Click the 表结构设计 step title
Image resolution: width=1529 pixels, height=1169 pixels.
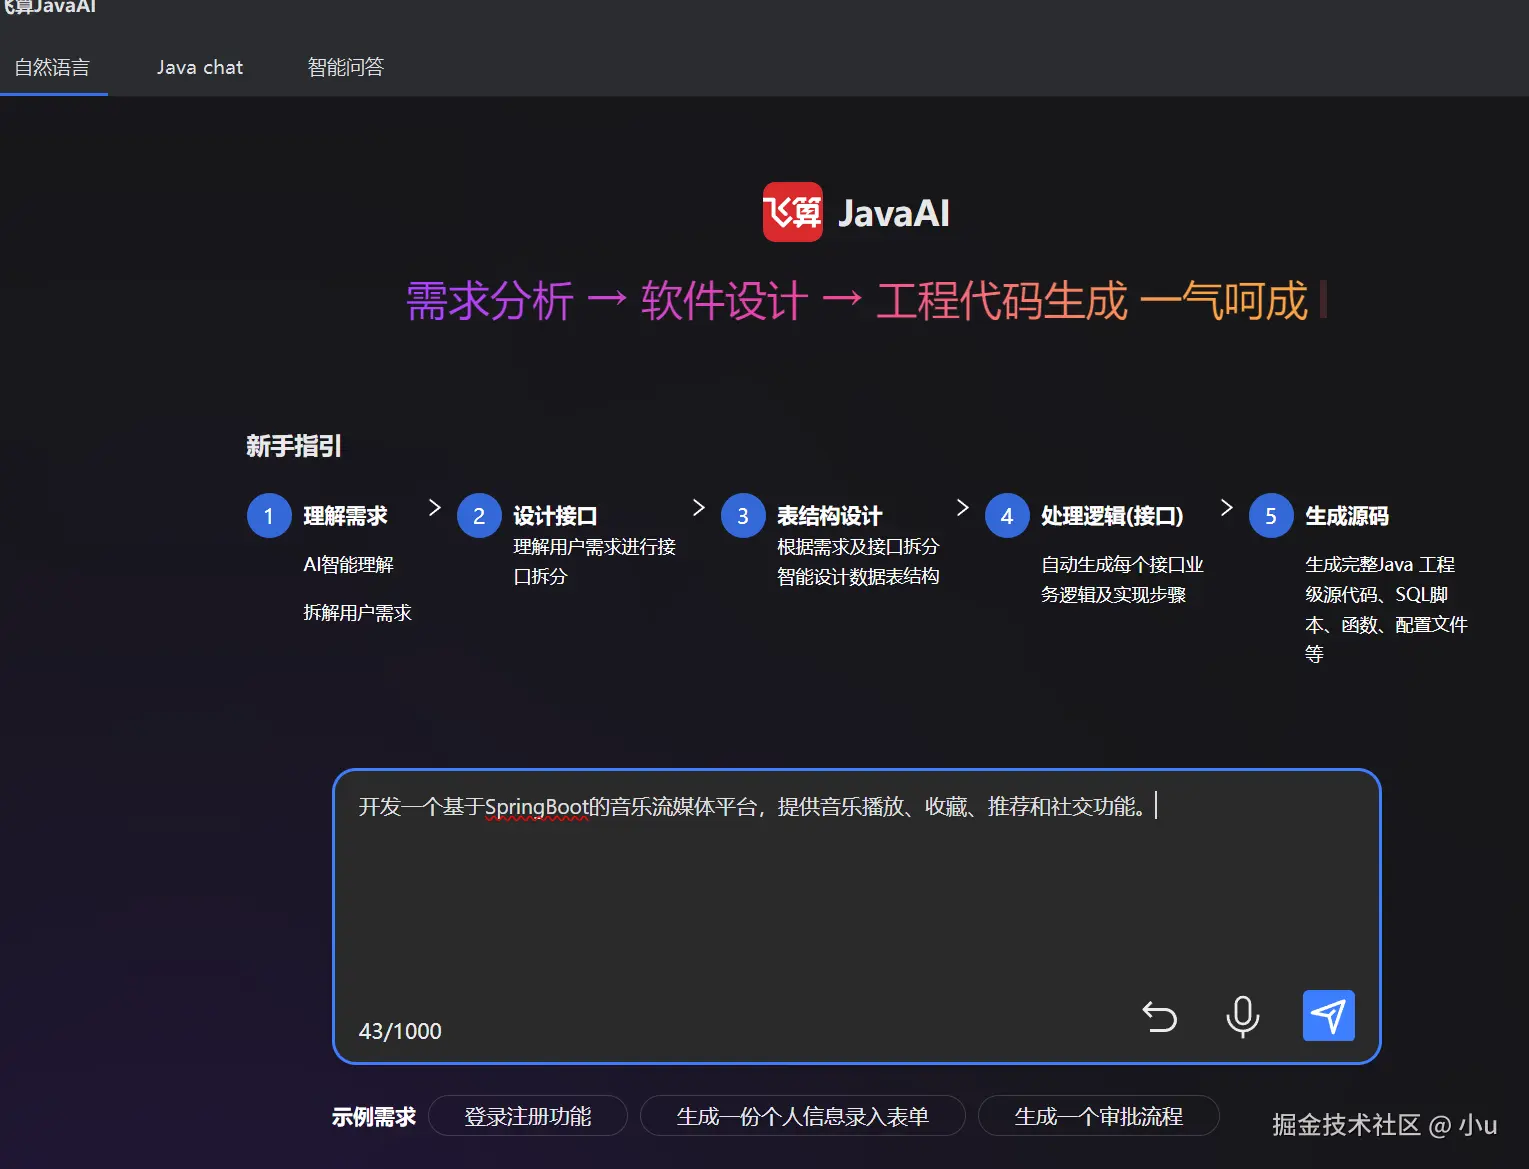coord(830,516)
